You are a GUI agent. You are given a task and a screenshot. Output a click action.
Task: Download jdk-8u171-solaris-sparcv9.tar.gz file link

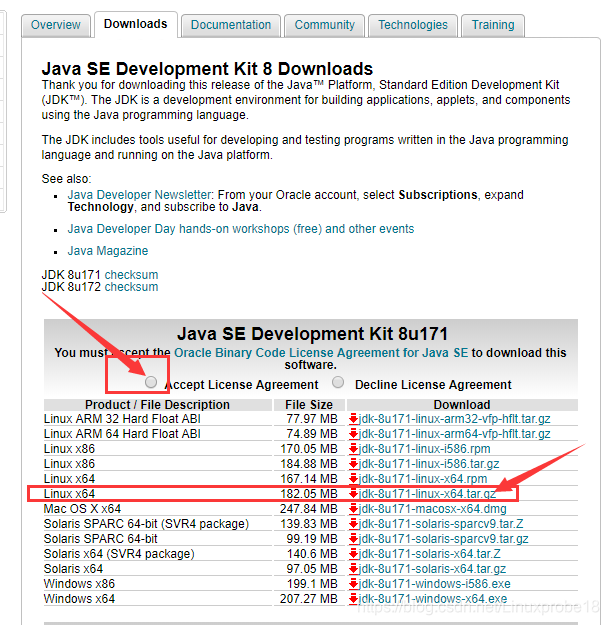[443, 539]
